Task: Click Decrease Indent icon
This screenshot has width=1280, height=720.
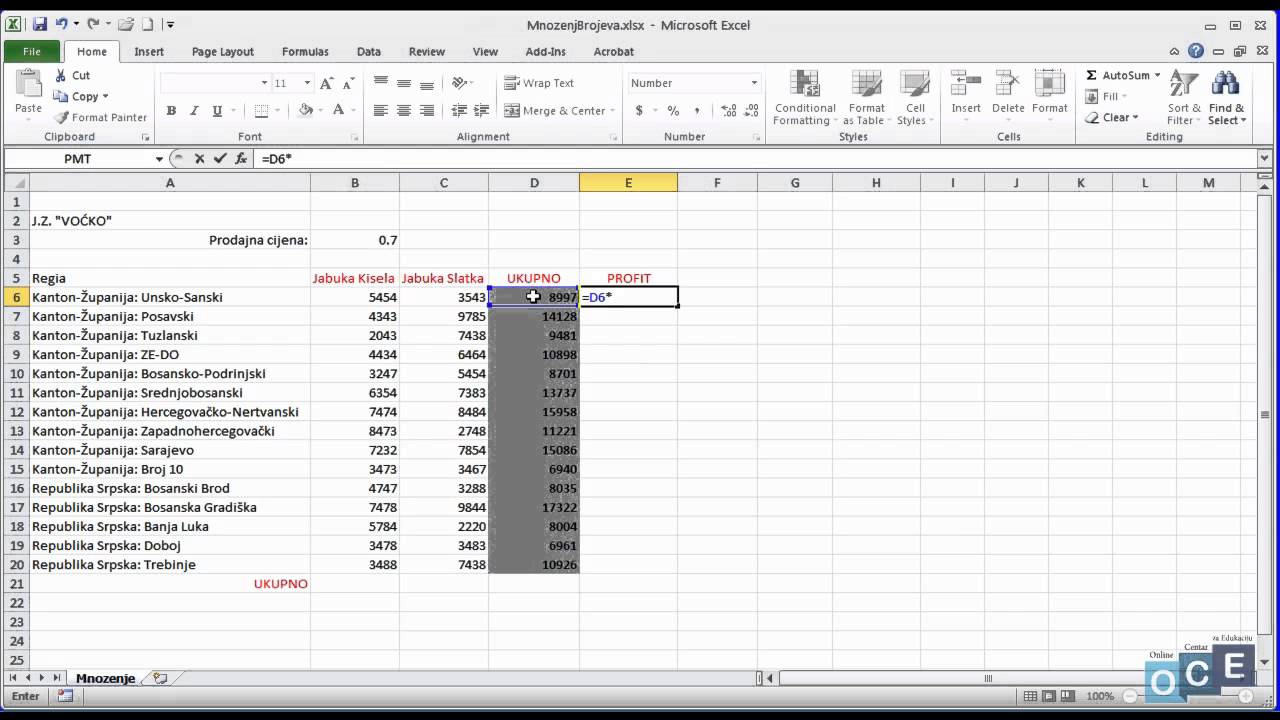Action: (x=459, y=111)
